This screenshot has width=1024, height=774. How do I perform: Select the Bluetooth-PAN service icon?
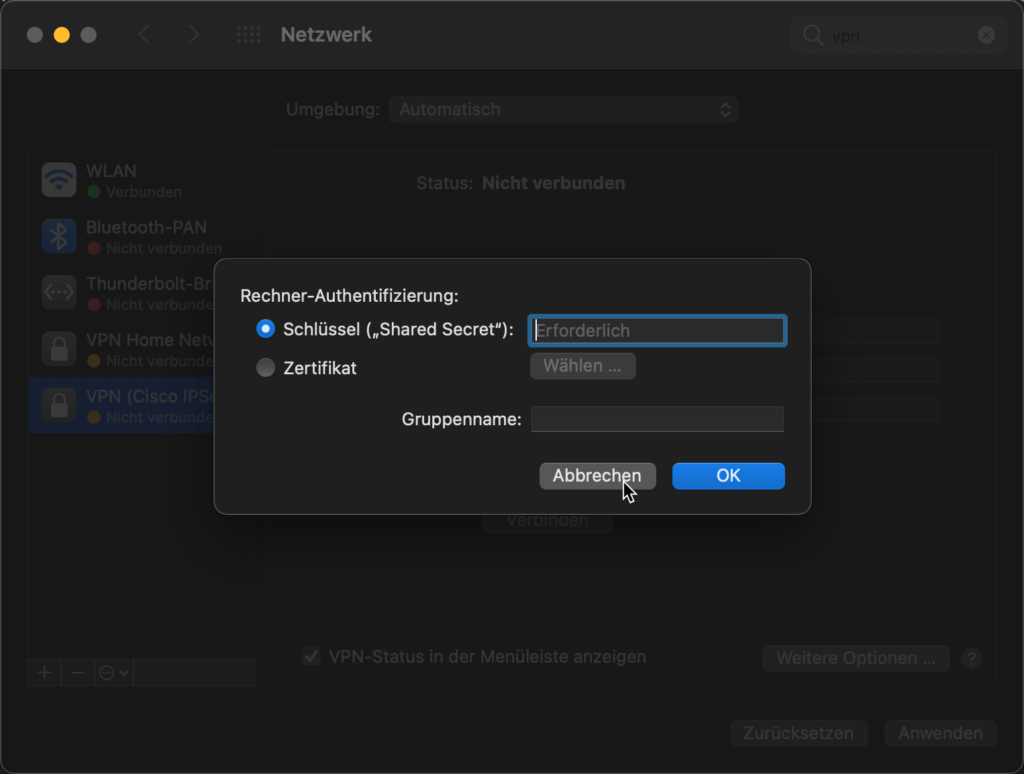coord(59,236)
